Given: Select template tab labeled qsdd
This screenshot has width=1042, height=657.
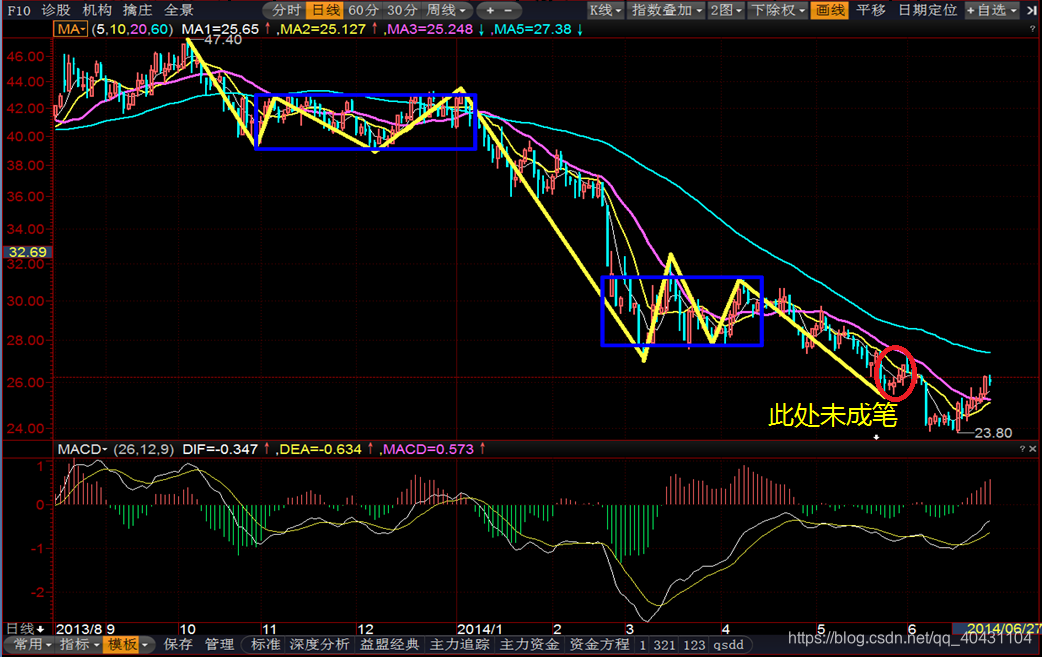Looking at the screenshot, I should click(728, 645).
